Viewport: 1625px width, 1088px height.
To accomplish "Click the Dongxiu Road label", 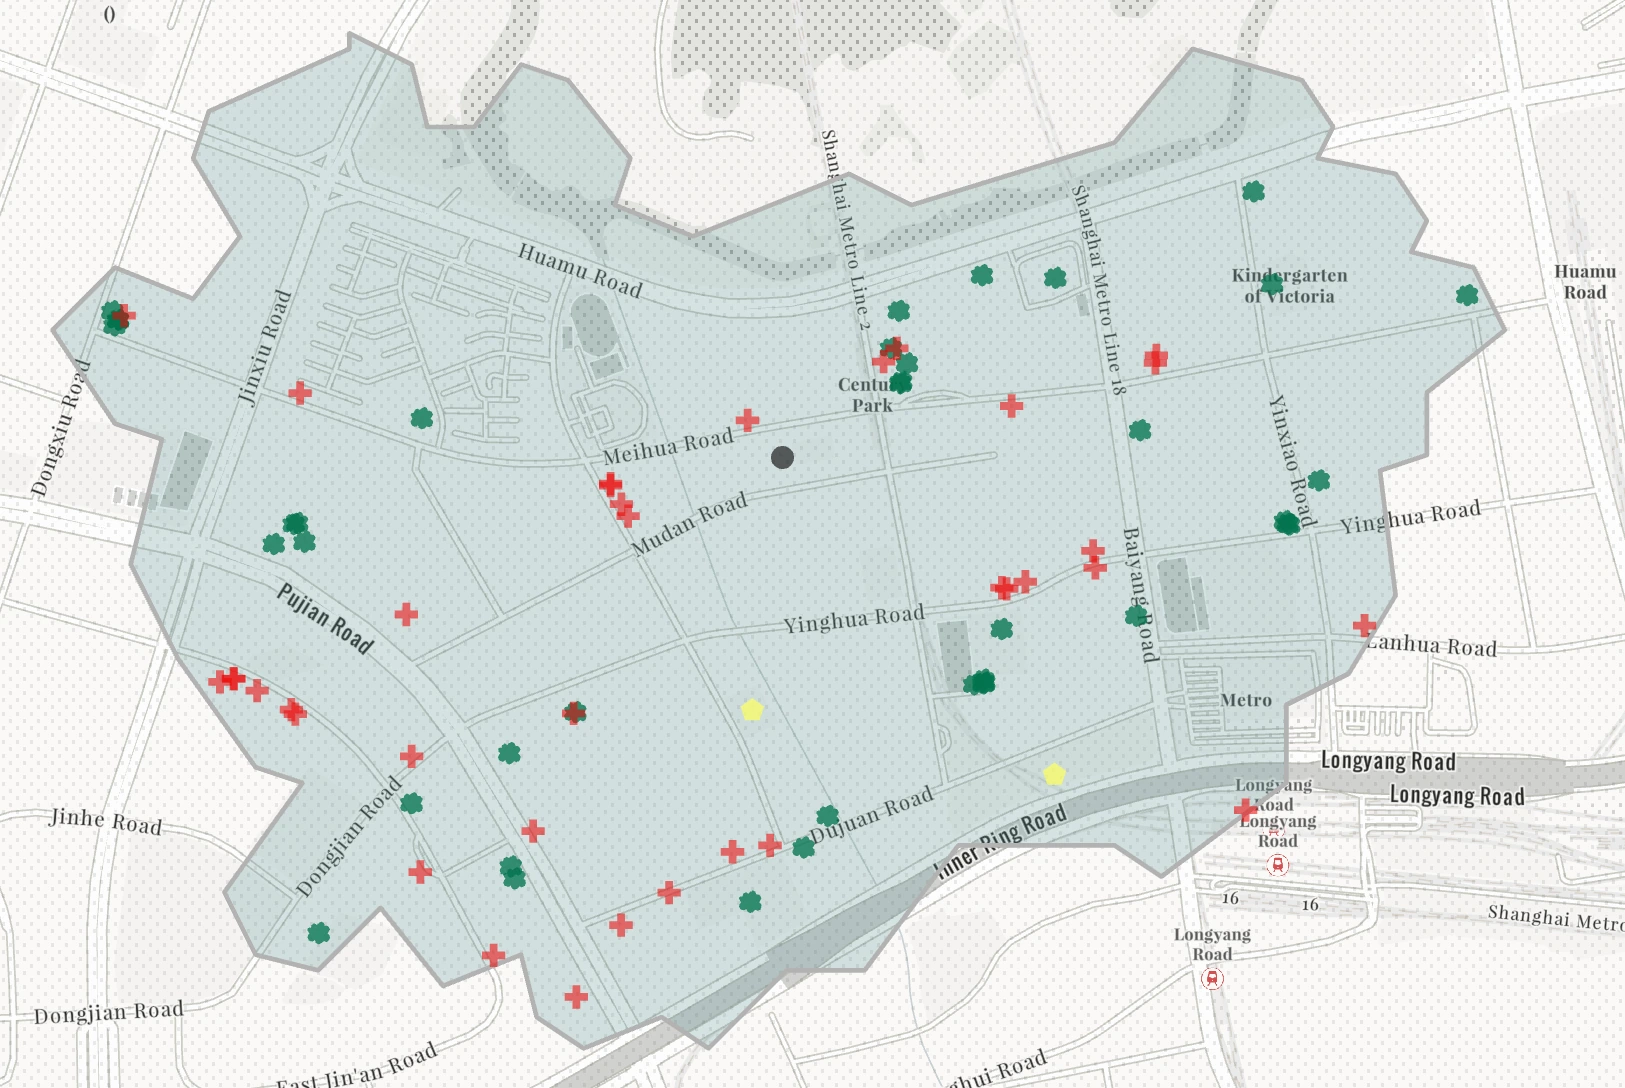I will click(61, 428).
